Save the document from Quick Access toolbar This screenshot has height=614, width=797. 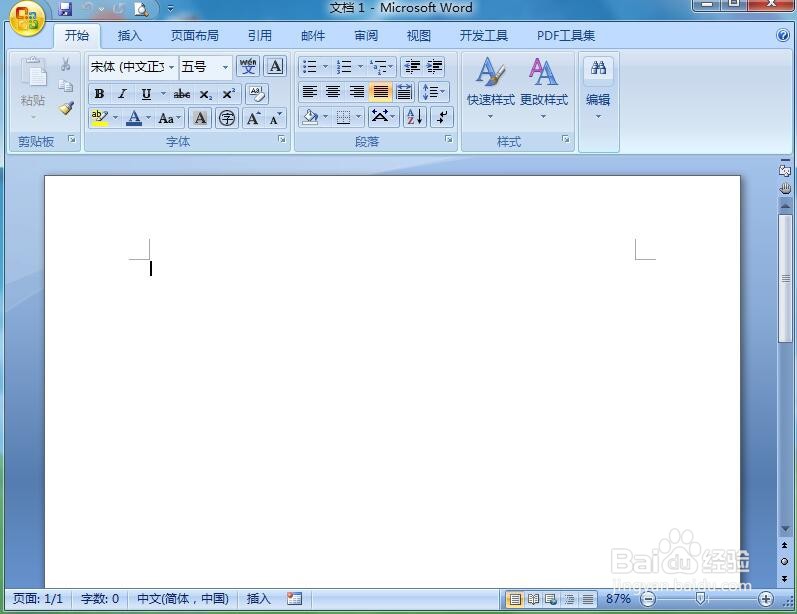(x=65, y=9)
